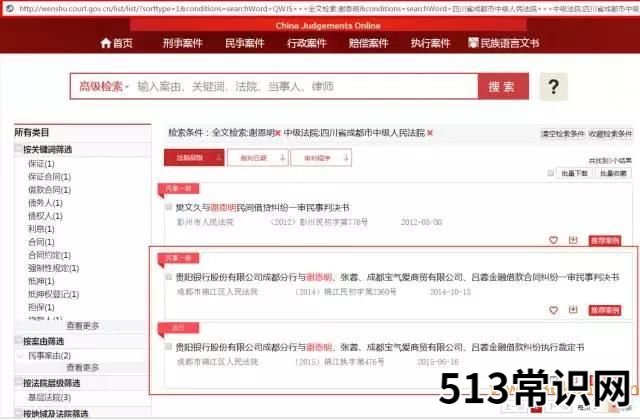640x419 pixels.
Task: Expand 查看更多 under keyword filters
Action: 82,325
